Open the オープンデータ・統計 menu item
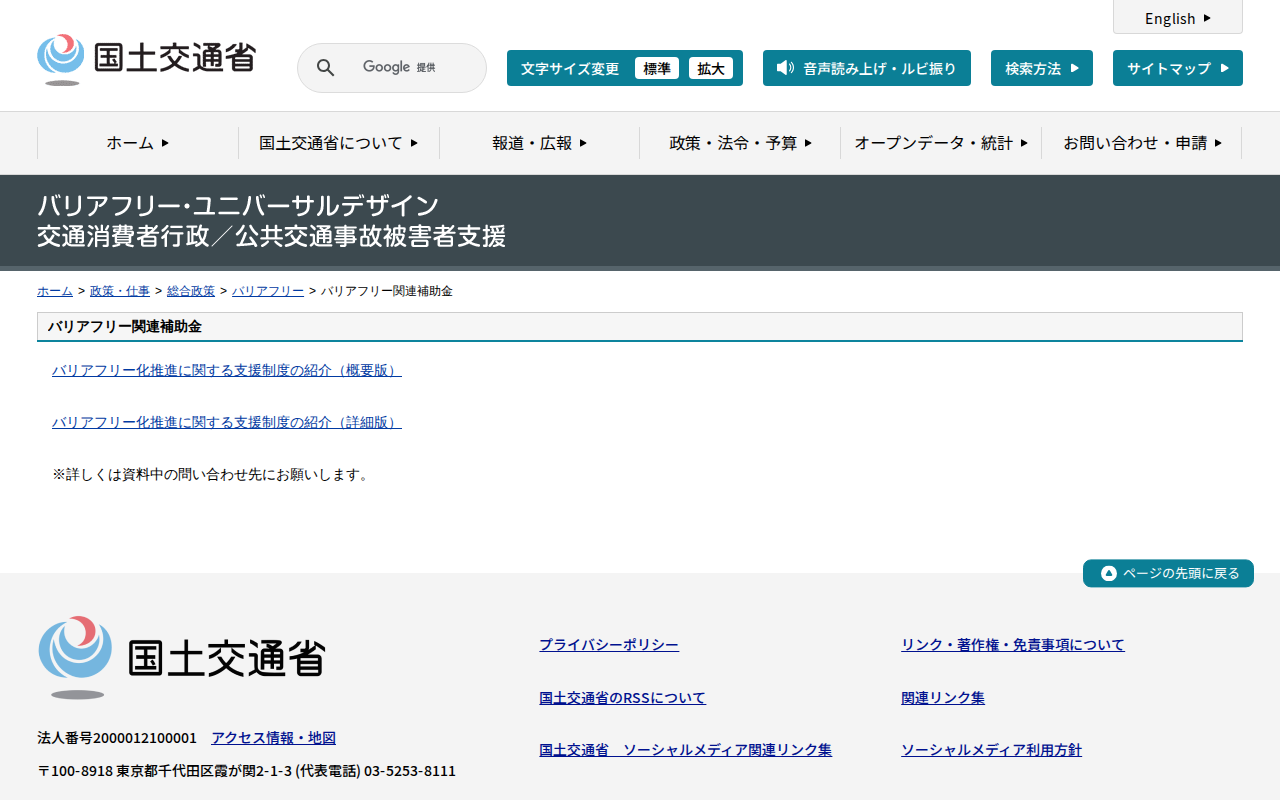 (940, 143)
